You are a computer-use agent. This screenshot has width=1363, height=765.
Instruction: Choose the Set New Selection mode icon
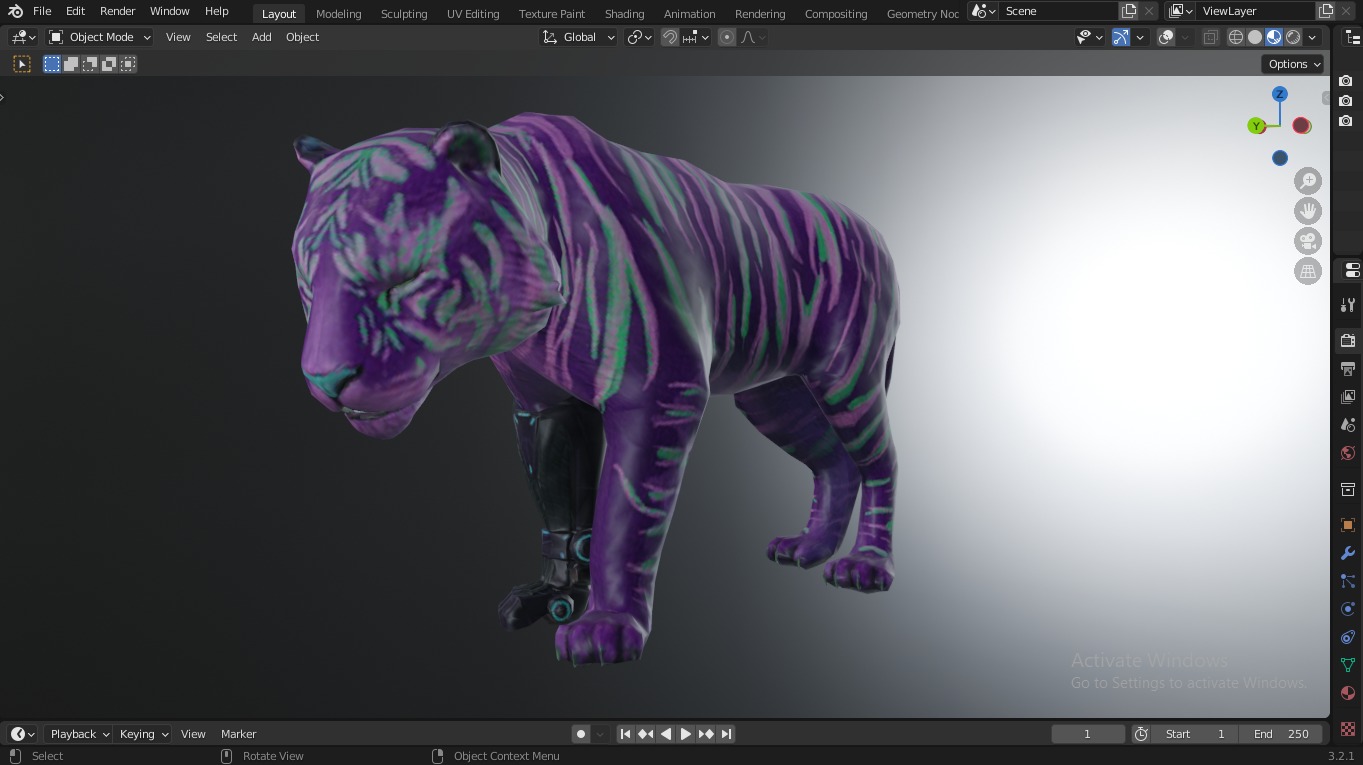[x=52, y=64]
